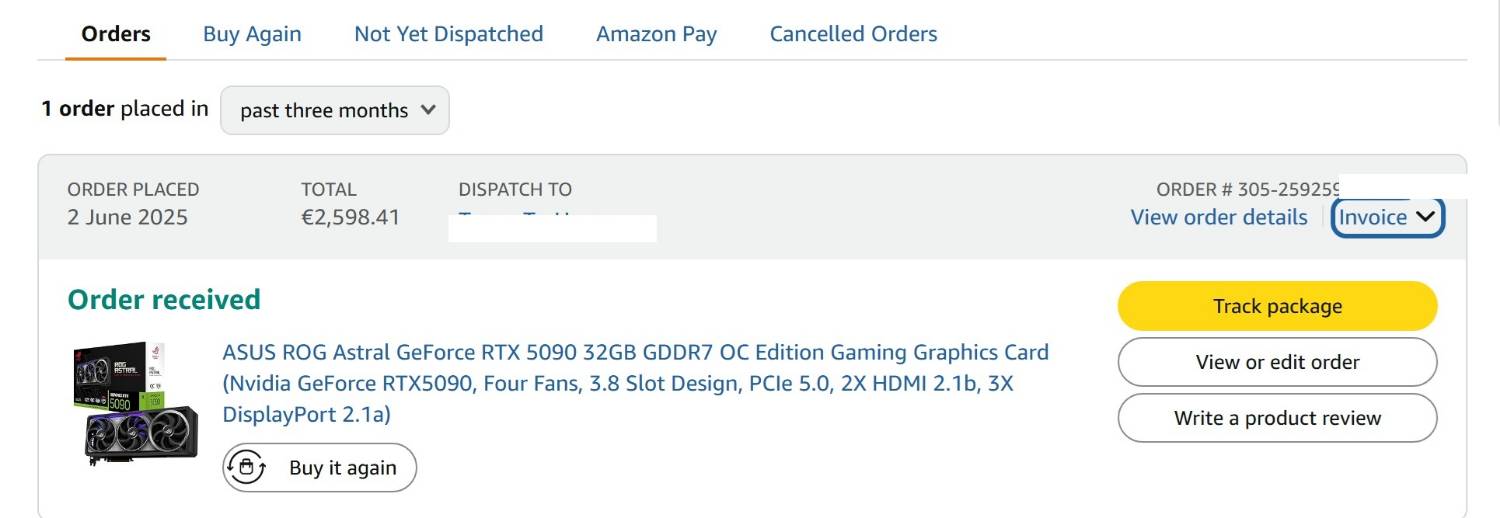This screenshot has height=518, width=1500.
Task: Click the View or edit order button
Action: (x=1277, y=362)
